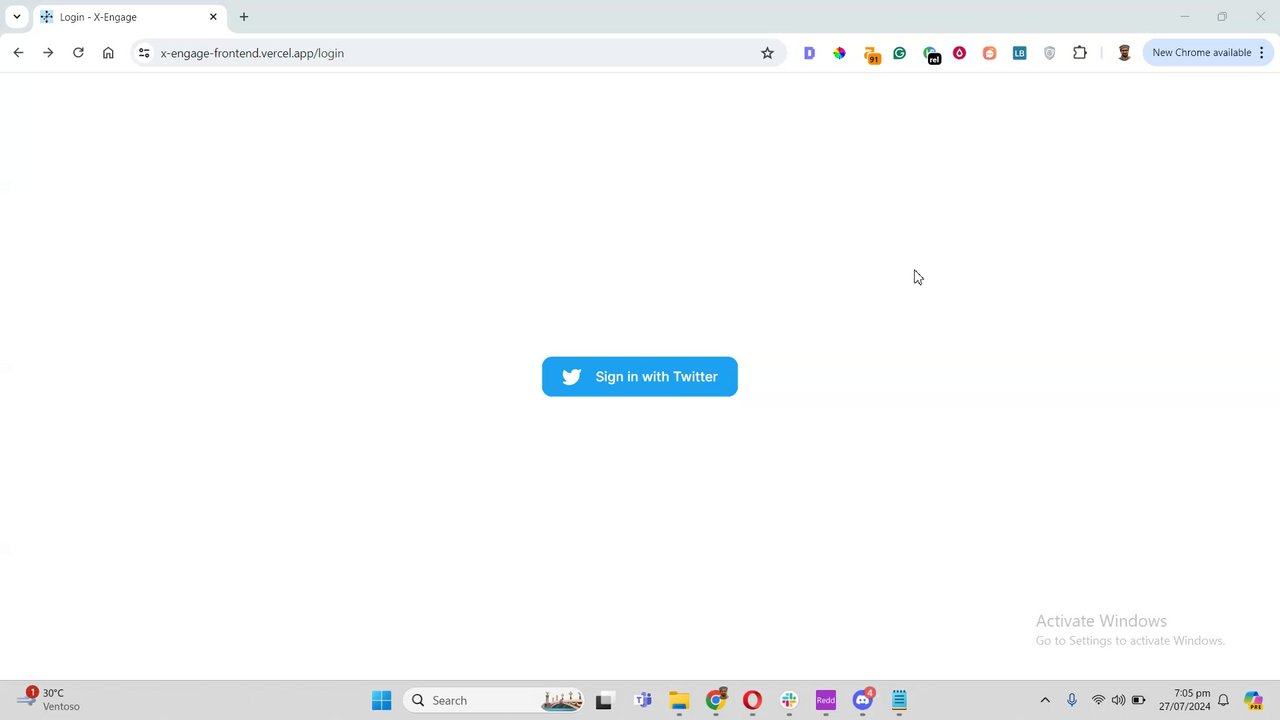Select the Login - X-Engage tab
This screenshot has width=1280, height=720.
coord(128,17)
